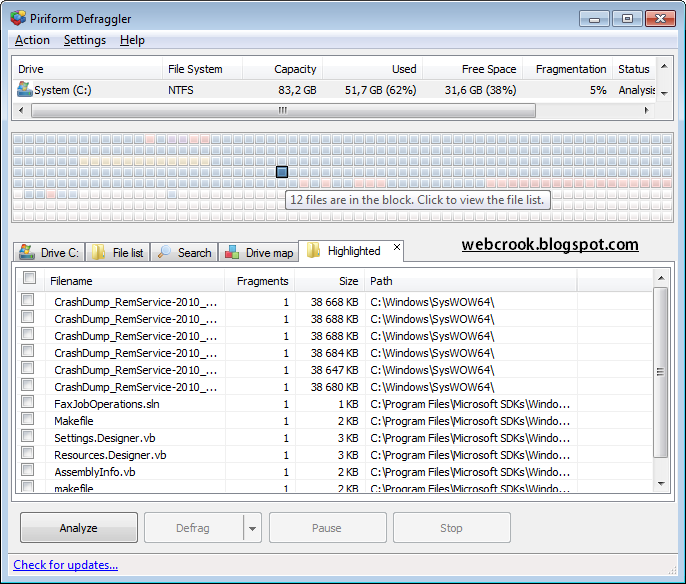Click the Drive column header
Screen dimensions: 686x584
pyautogui.click(x=88, y=69)
